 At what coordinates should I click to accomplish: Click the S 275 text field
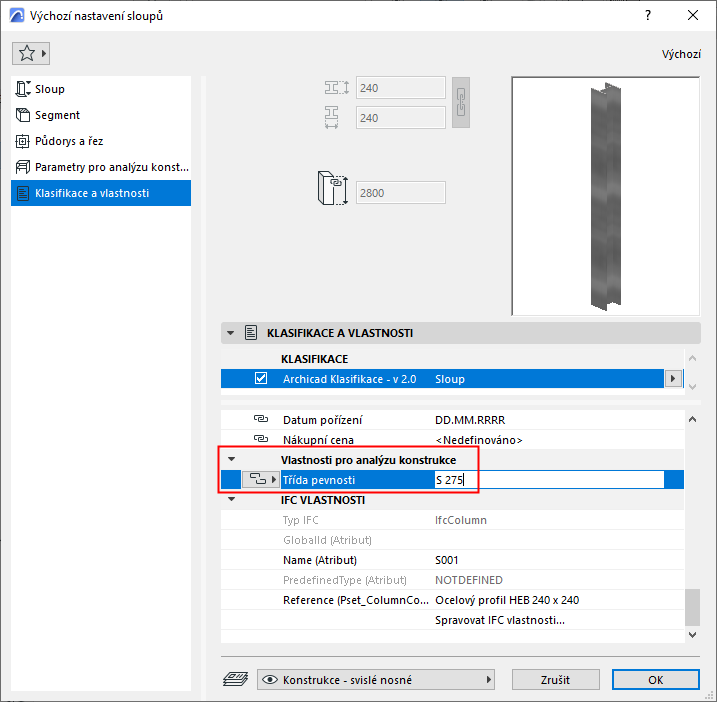click(549, 480)
